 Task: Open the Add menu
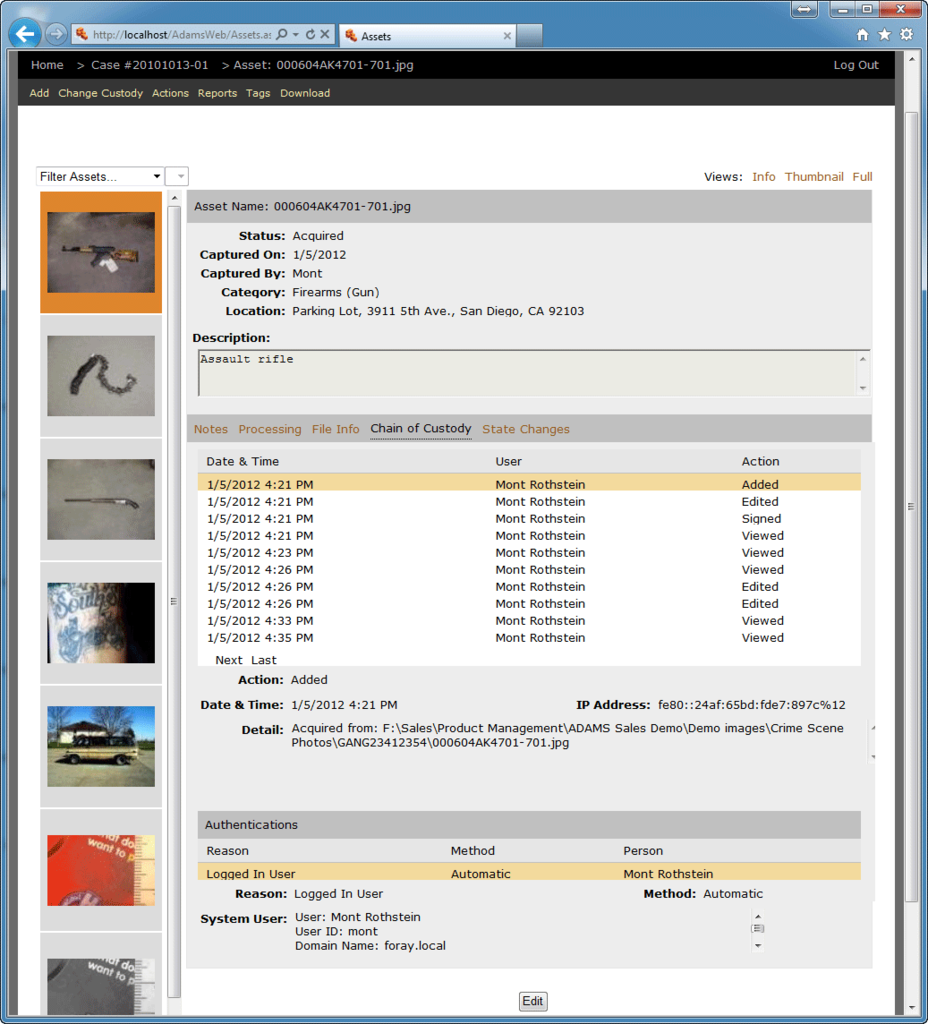coord(38,93)
